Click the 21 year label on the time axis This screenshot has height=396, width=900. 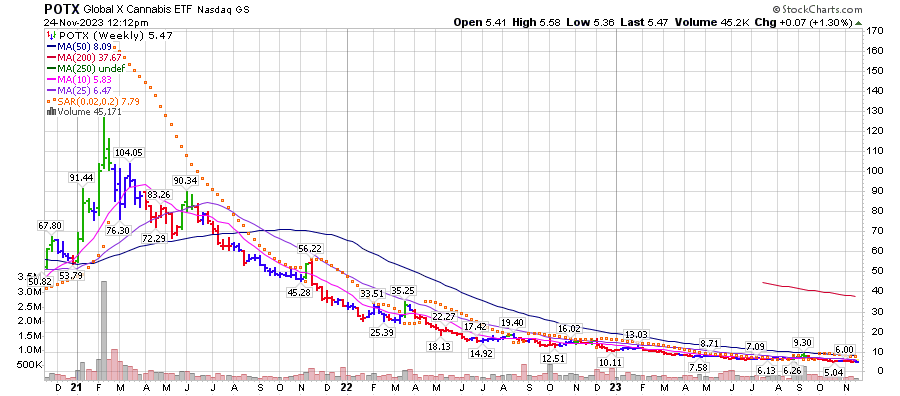tap(77, 387)
